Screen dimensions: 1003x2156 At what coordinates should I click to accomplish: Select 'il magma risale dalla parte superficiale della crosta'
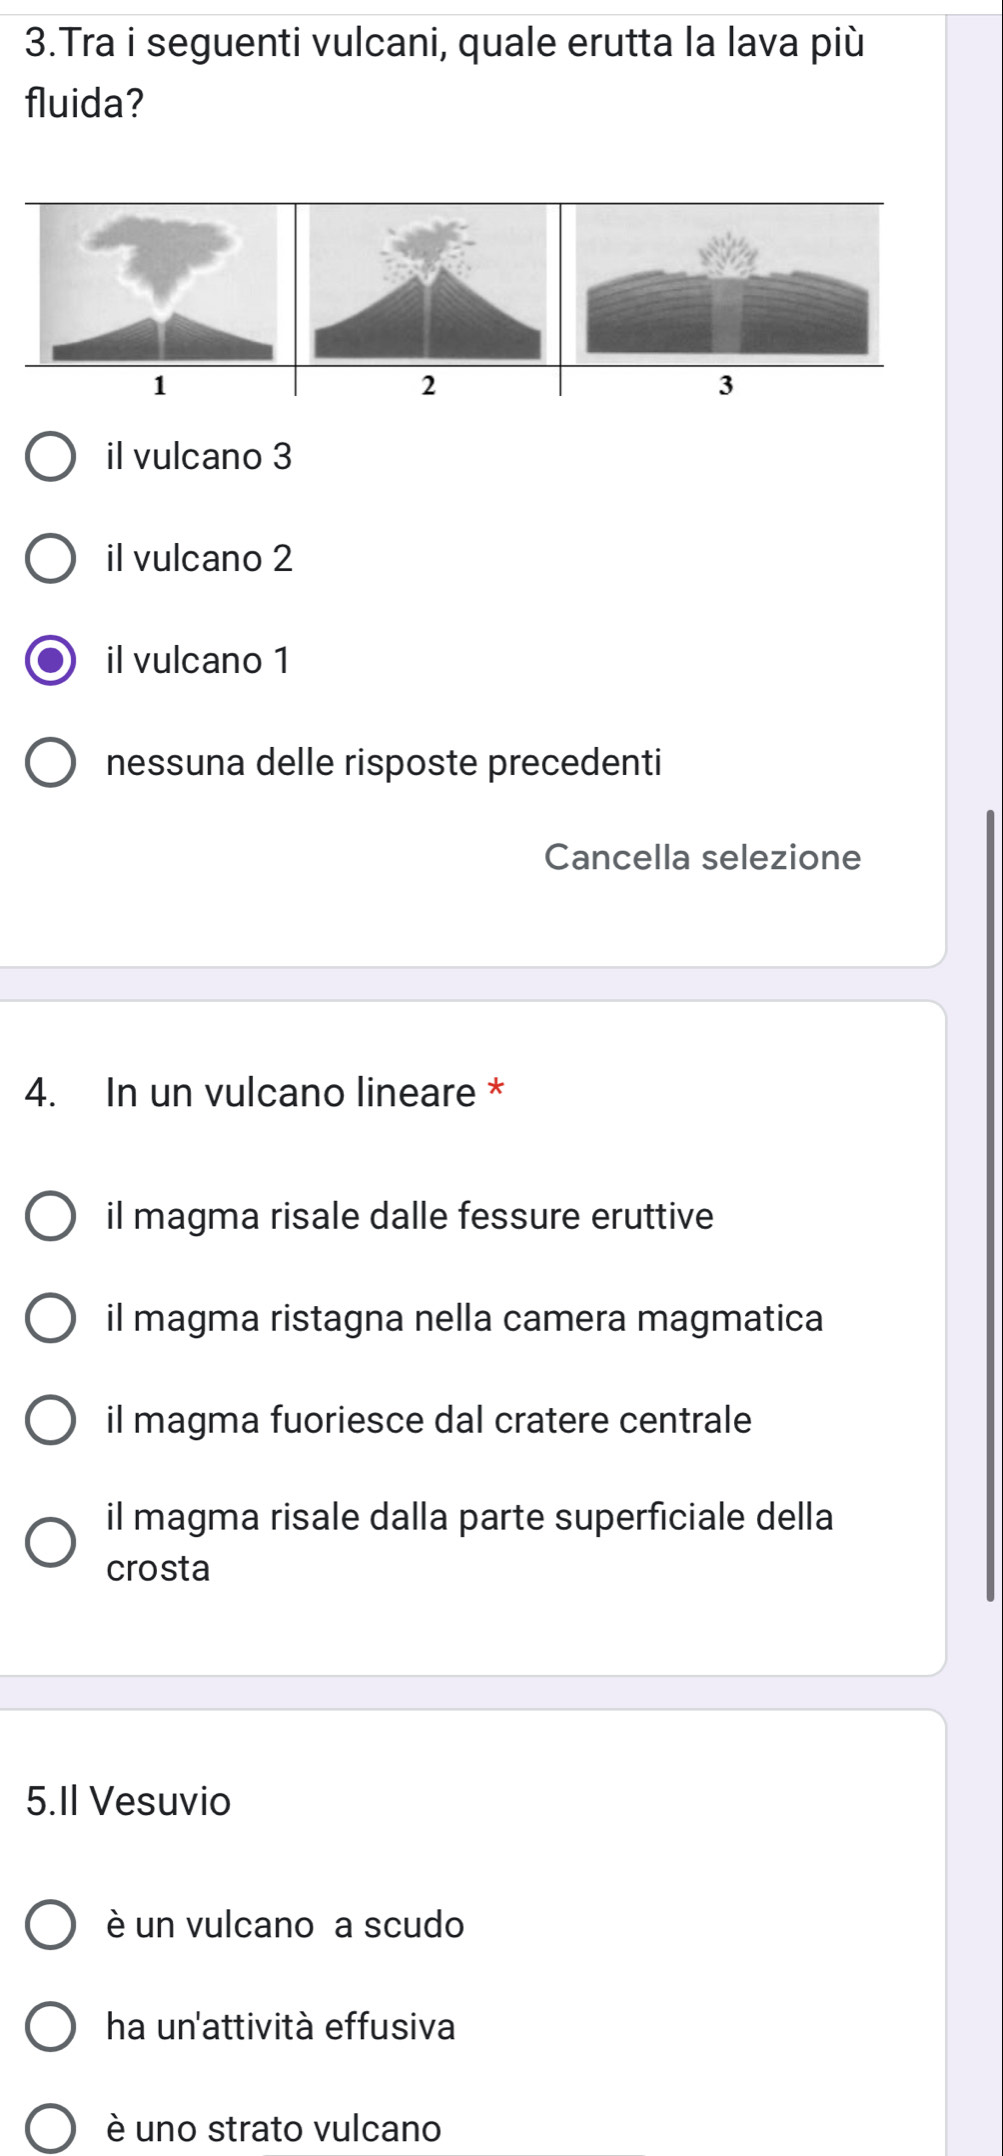(50, 1543)
